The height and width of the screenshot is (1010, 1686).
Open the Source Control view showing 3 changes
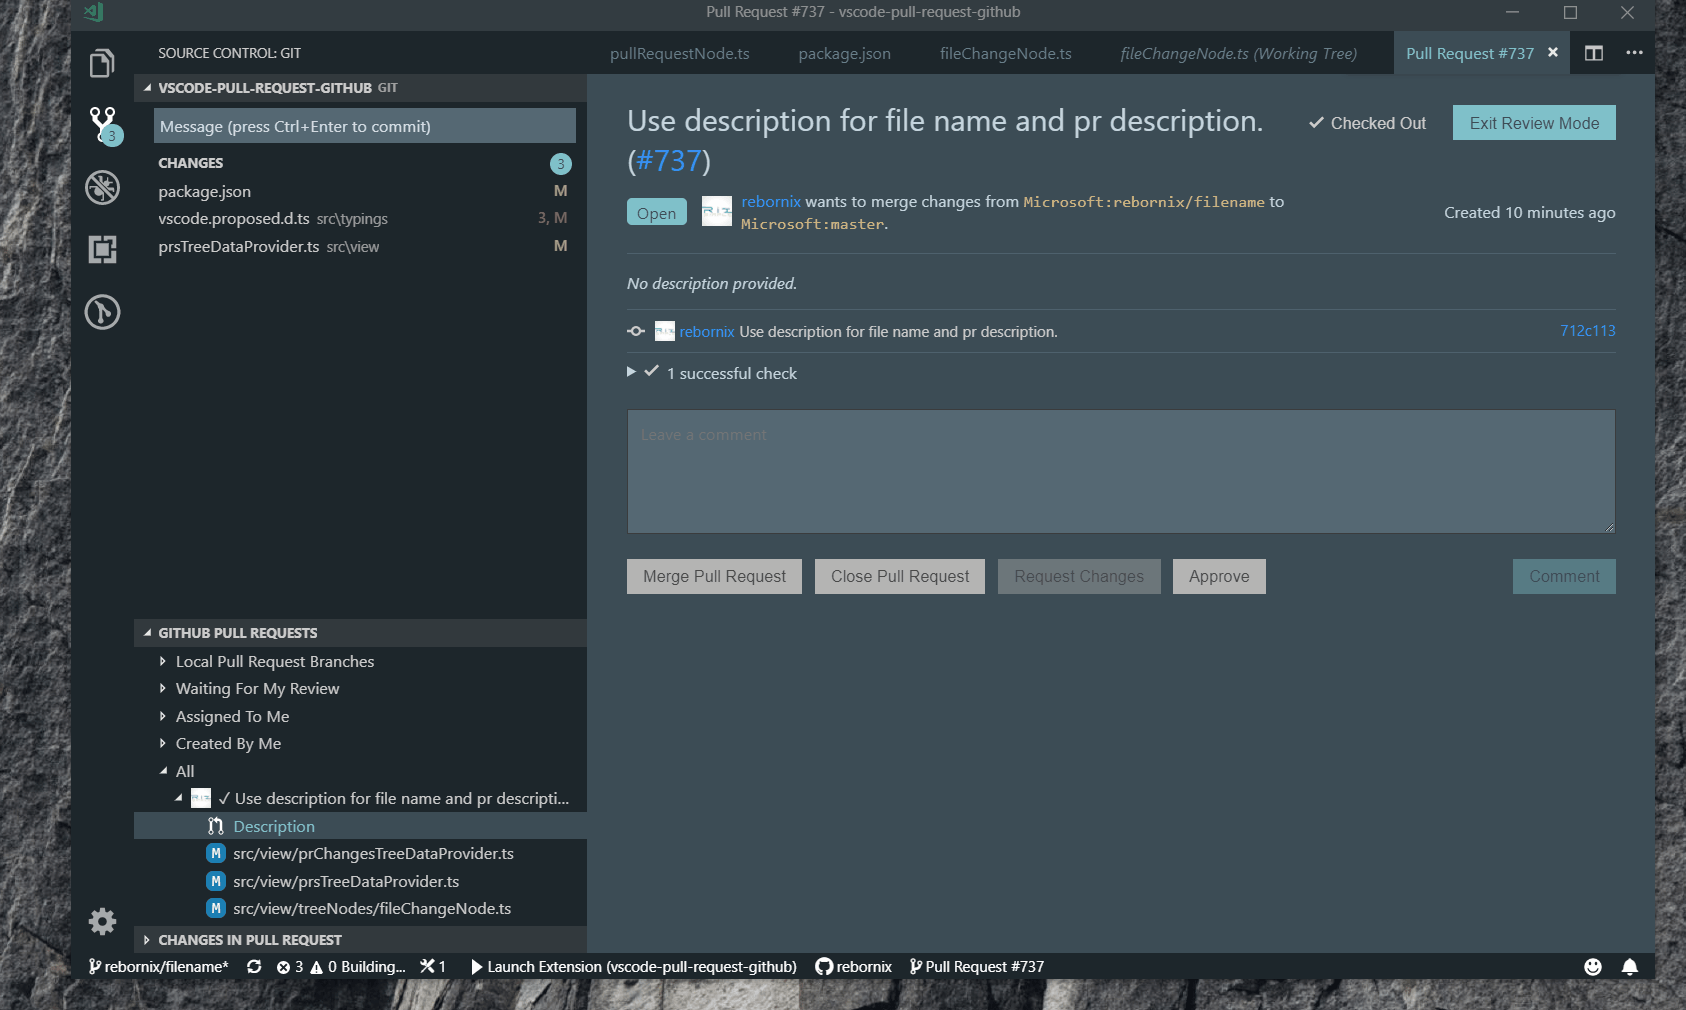[x=101, y=124]
